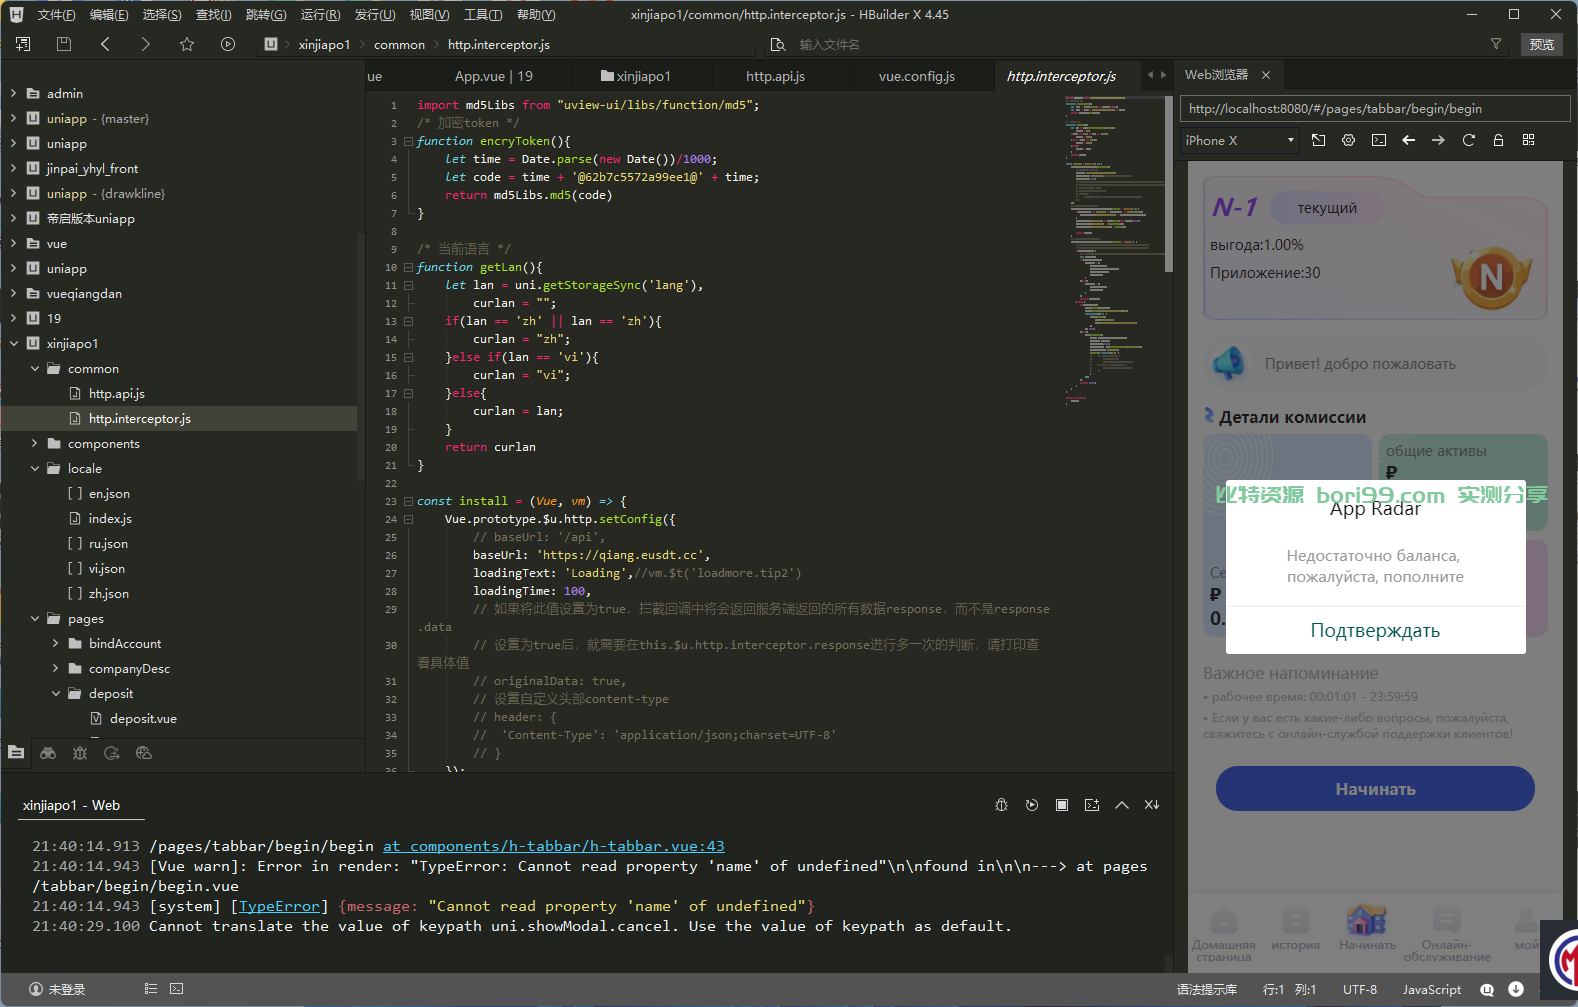Stop the running console with square icon
This screenshot has width=1578, height=1007.
pos(1062,805)
